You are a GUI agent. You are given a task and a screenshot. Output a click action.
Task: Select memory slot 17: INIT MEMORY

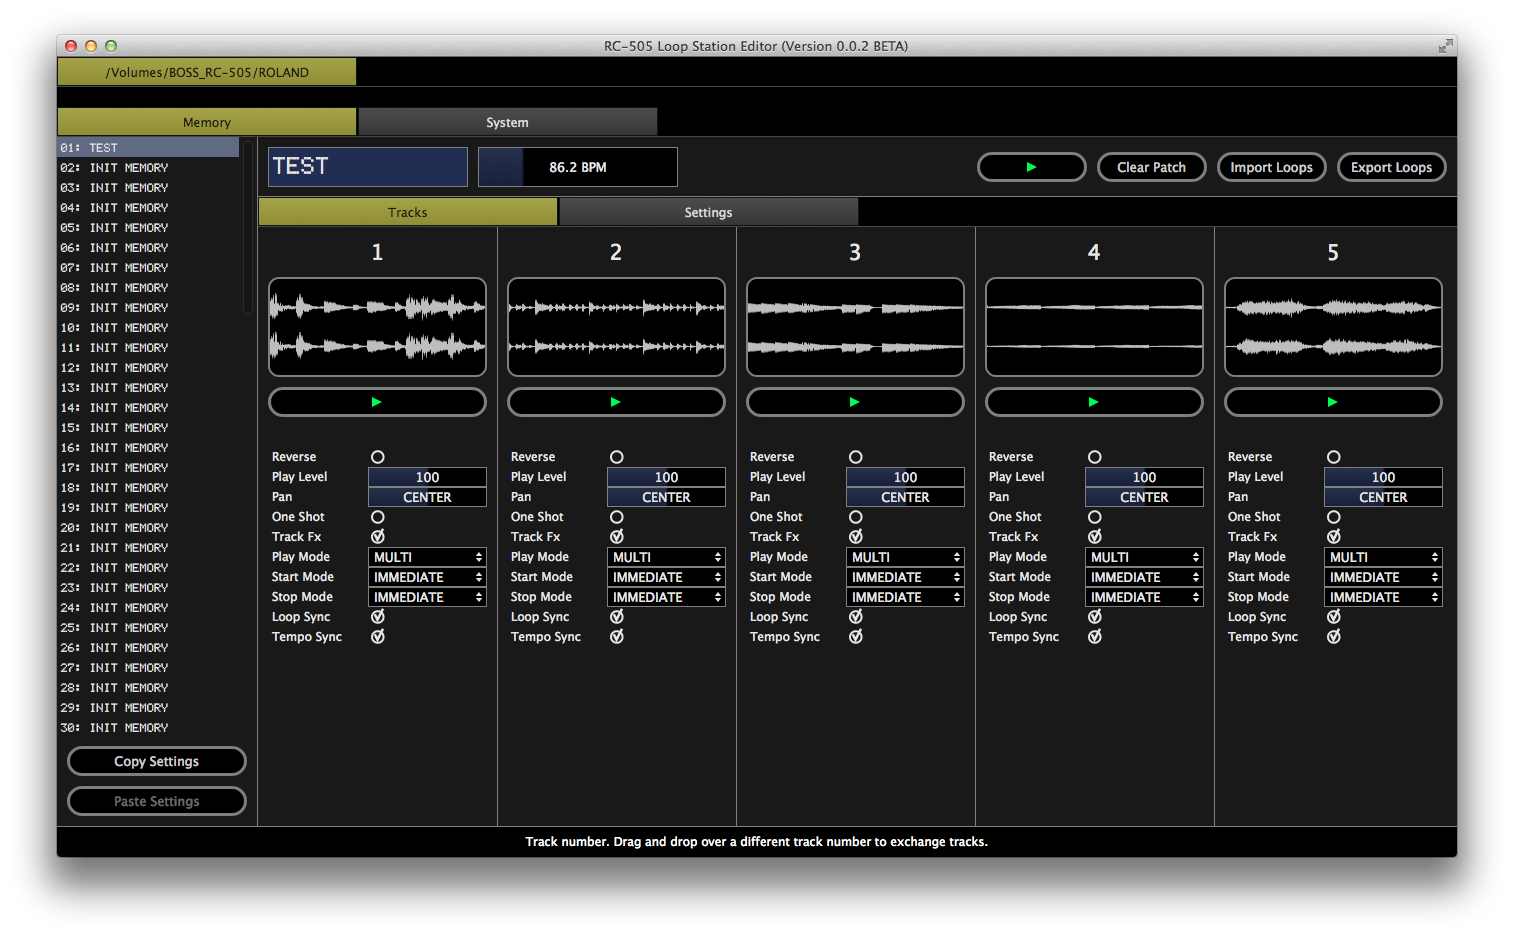click(148, 467)
